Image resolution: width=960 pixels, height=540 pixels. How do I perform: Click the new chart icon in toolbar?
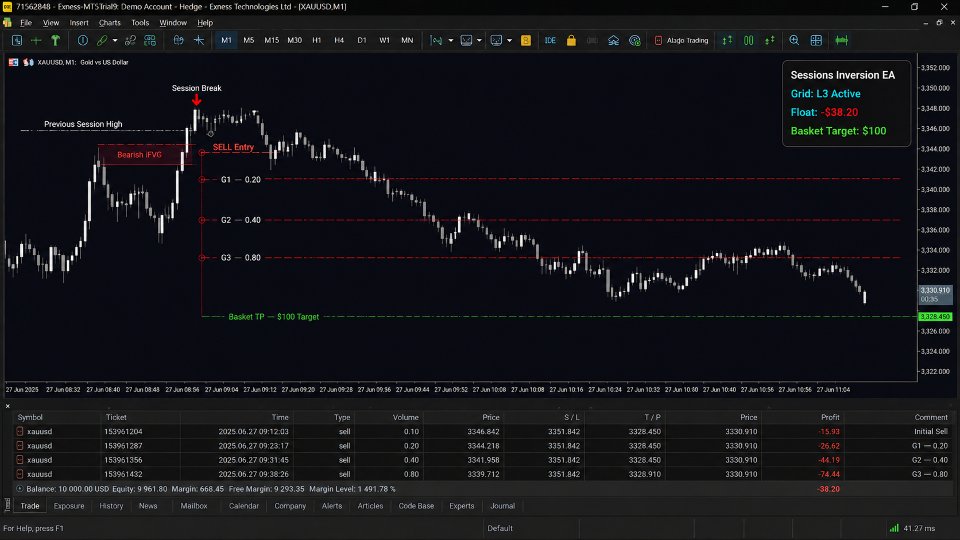(x=17, y=40)
